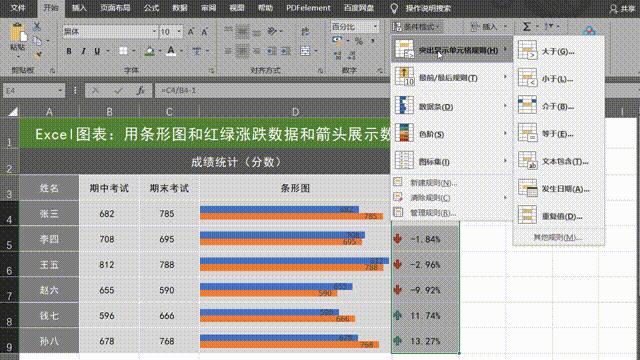
Task: Open the font size 10 dropdown
Action: [179, 31]
